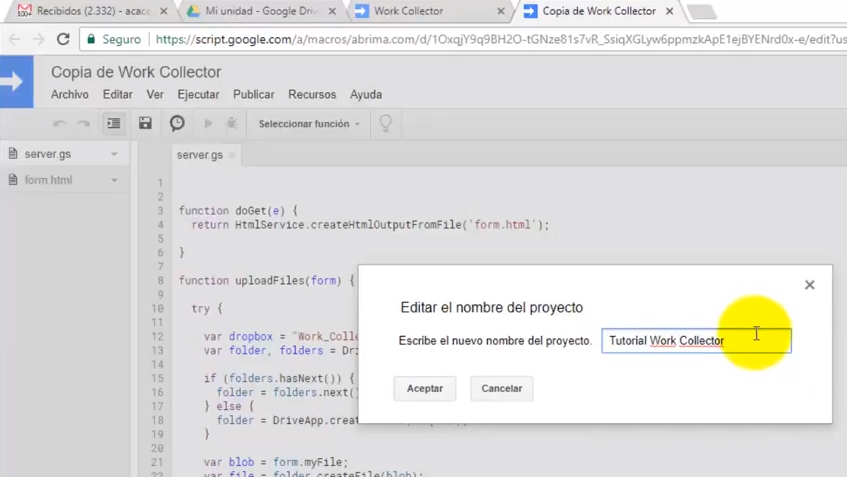
Task: Click the code line 'function doGet(e) {'
Action: [x=238, y=211]
